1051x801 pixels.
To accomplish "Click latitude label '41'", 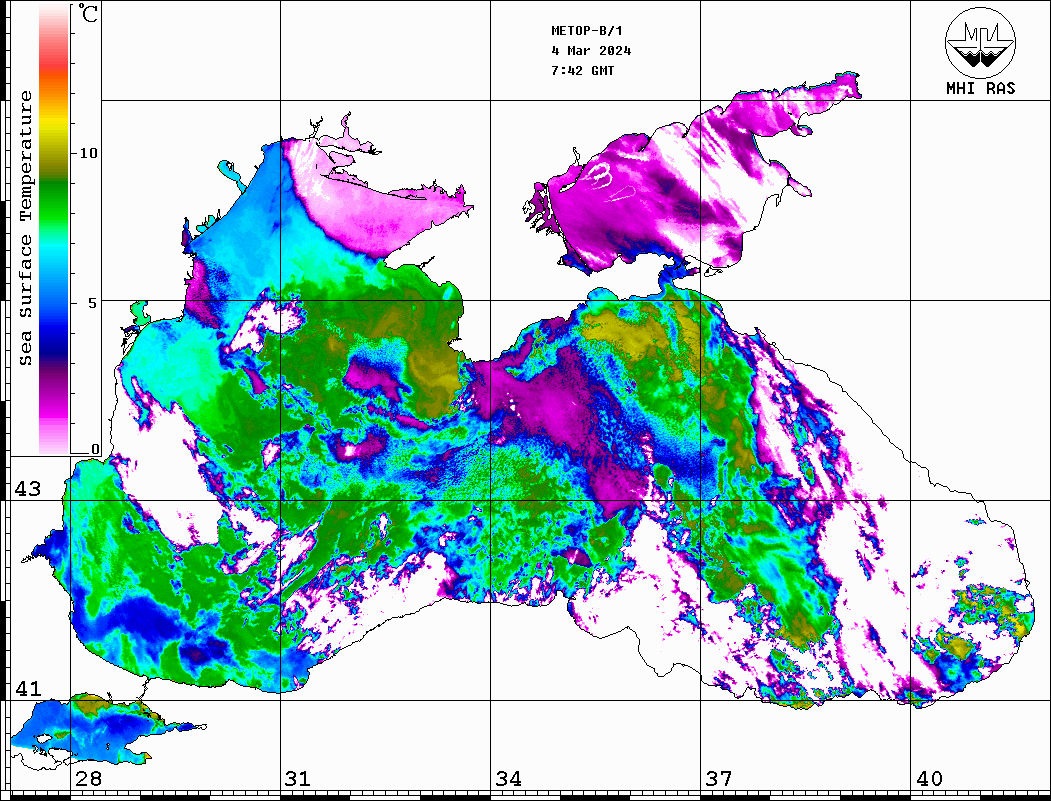I will 28,688.
